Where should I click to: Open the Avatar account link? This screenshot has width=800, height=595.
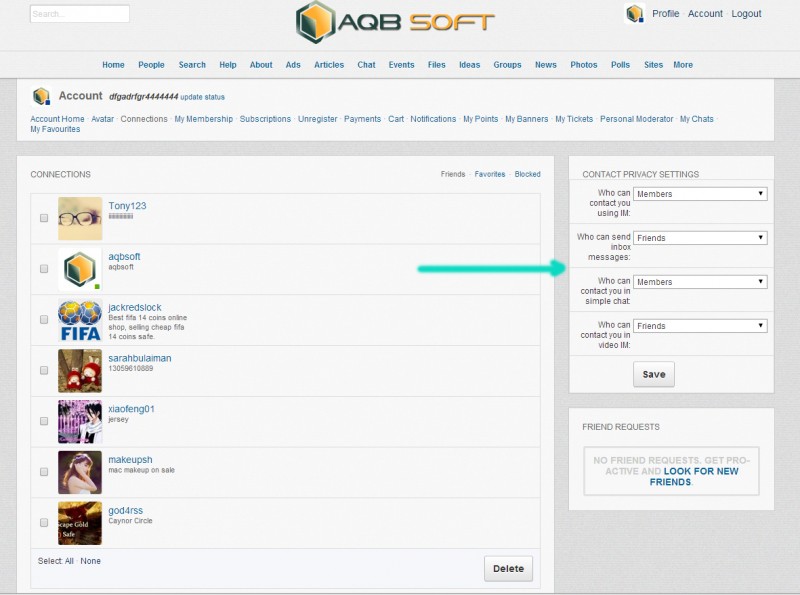tap(103, 119)
